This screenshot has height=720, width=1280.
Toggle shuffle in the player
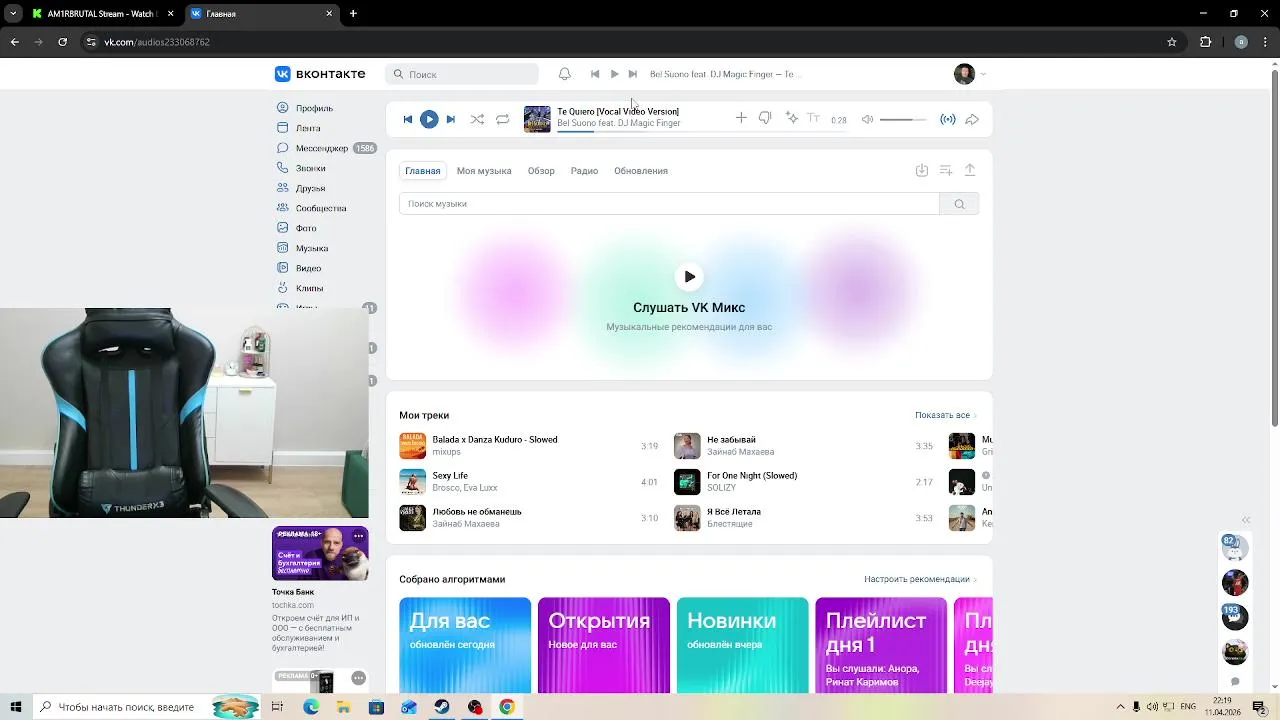477,119
